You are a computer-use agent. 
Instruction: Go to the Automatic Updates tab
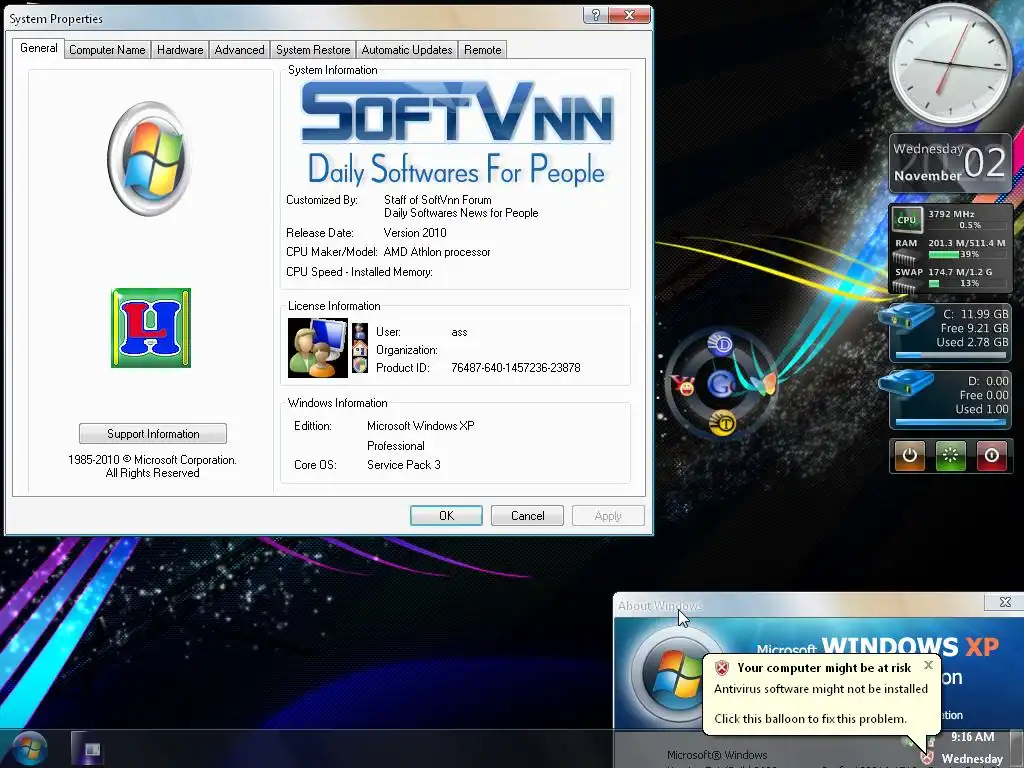(407, 50)
